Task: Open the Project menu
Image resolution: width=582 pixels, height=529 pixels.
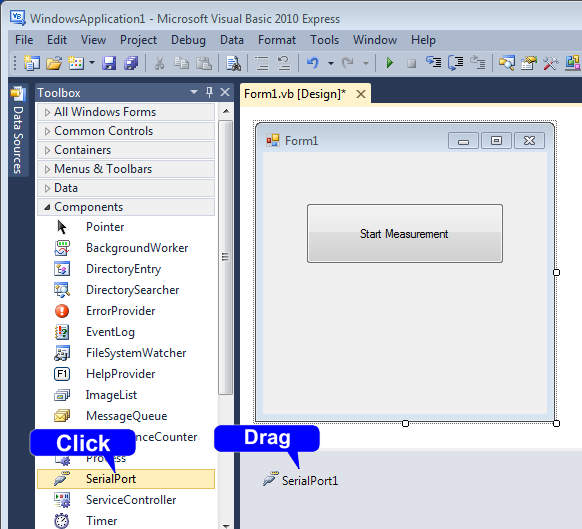Action: tap(138, 40)
